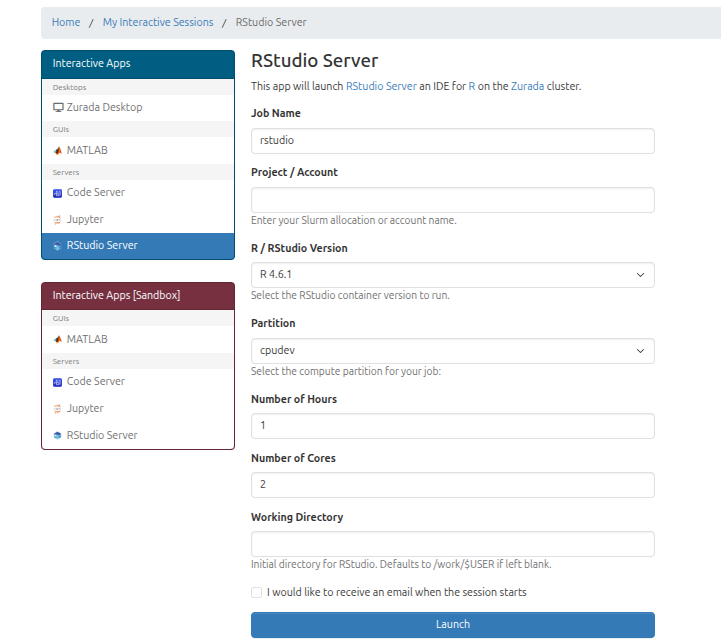Click the Code Server icon in Interactive Apps

point(57,193)
